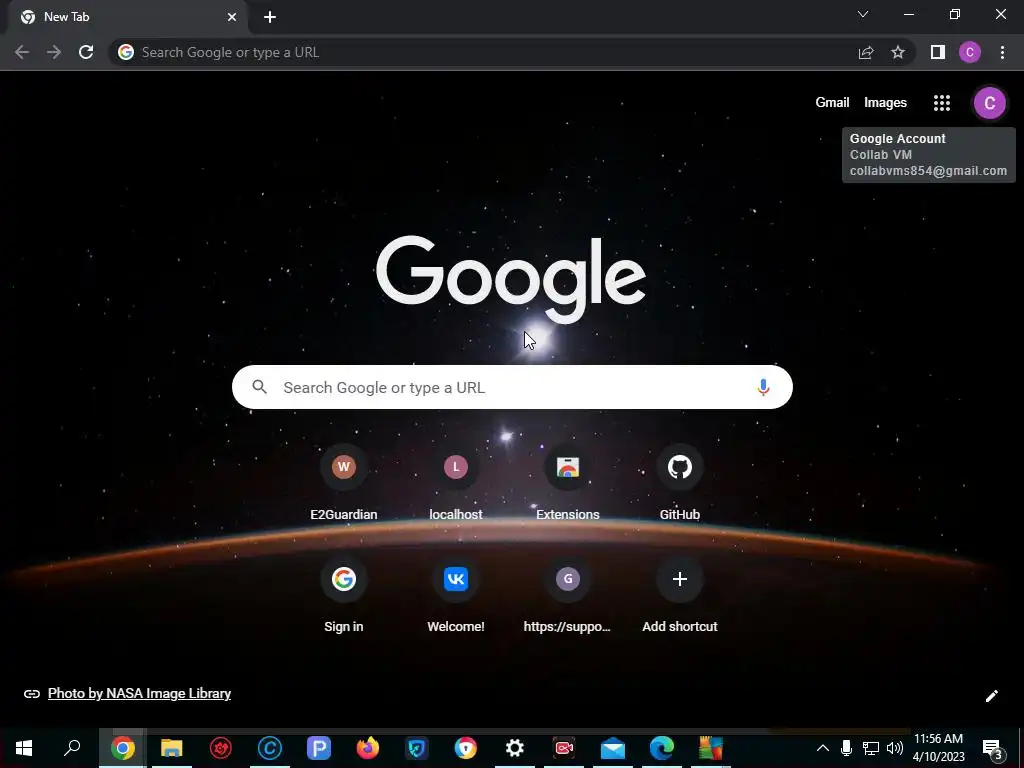Open Microsoft Edge from taskbar
The height and width of the screenshot is (768, 1024).
[662, 748]
